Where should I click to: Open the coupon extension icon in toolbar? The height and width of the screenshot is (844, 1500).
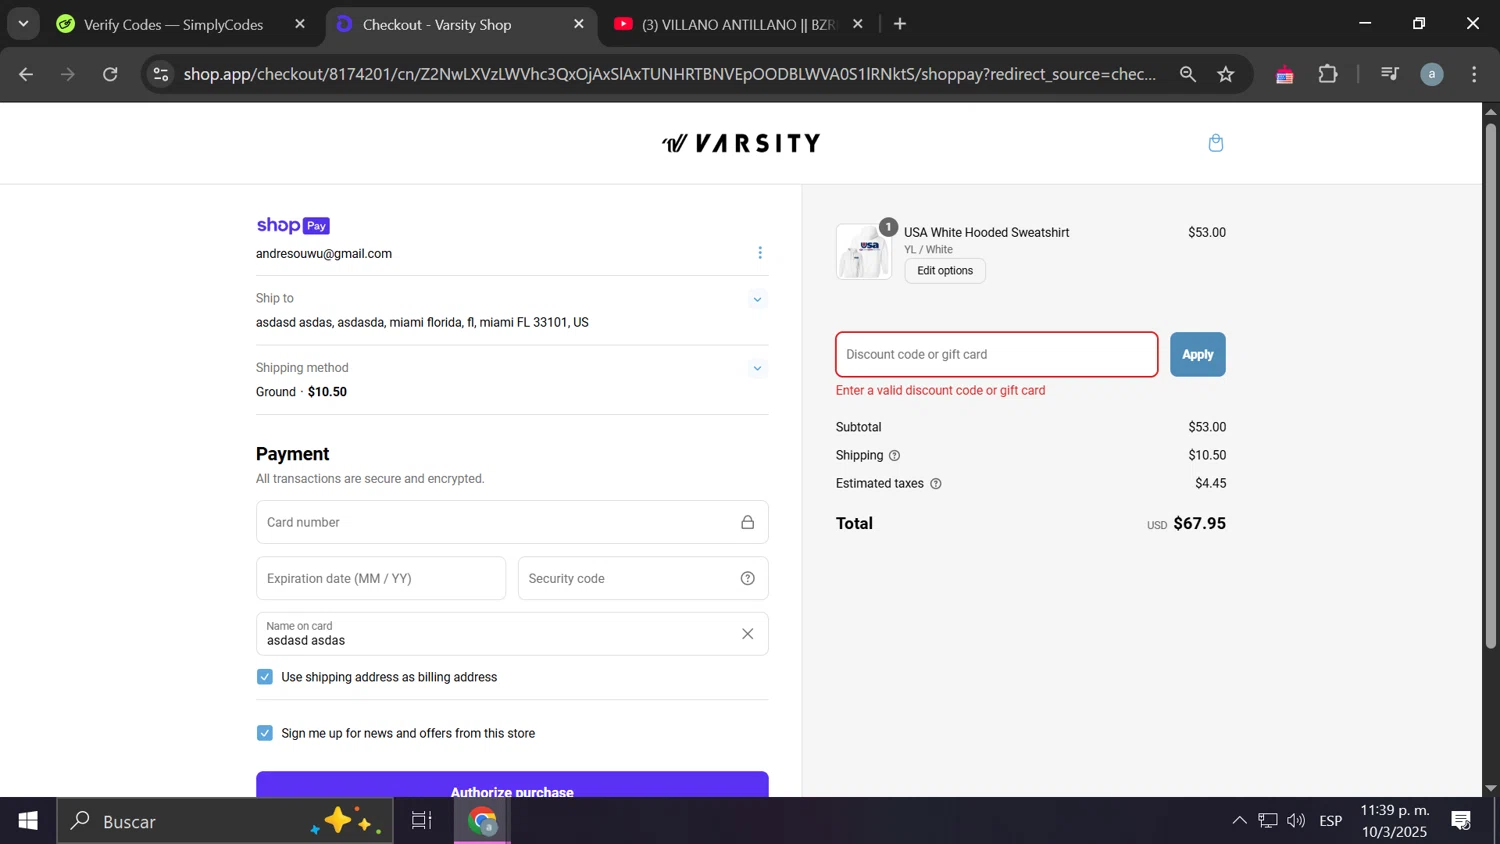(1285, 74)
